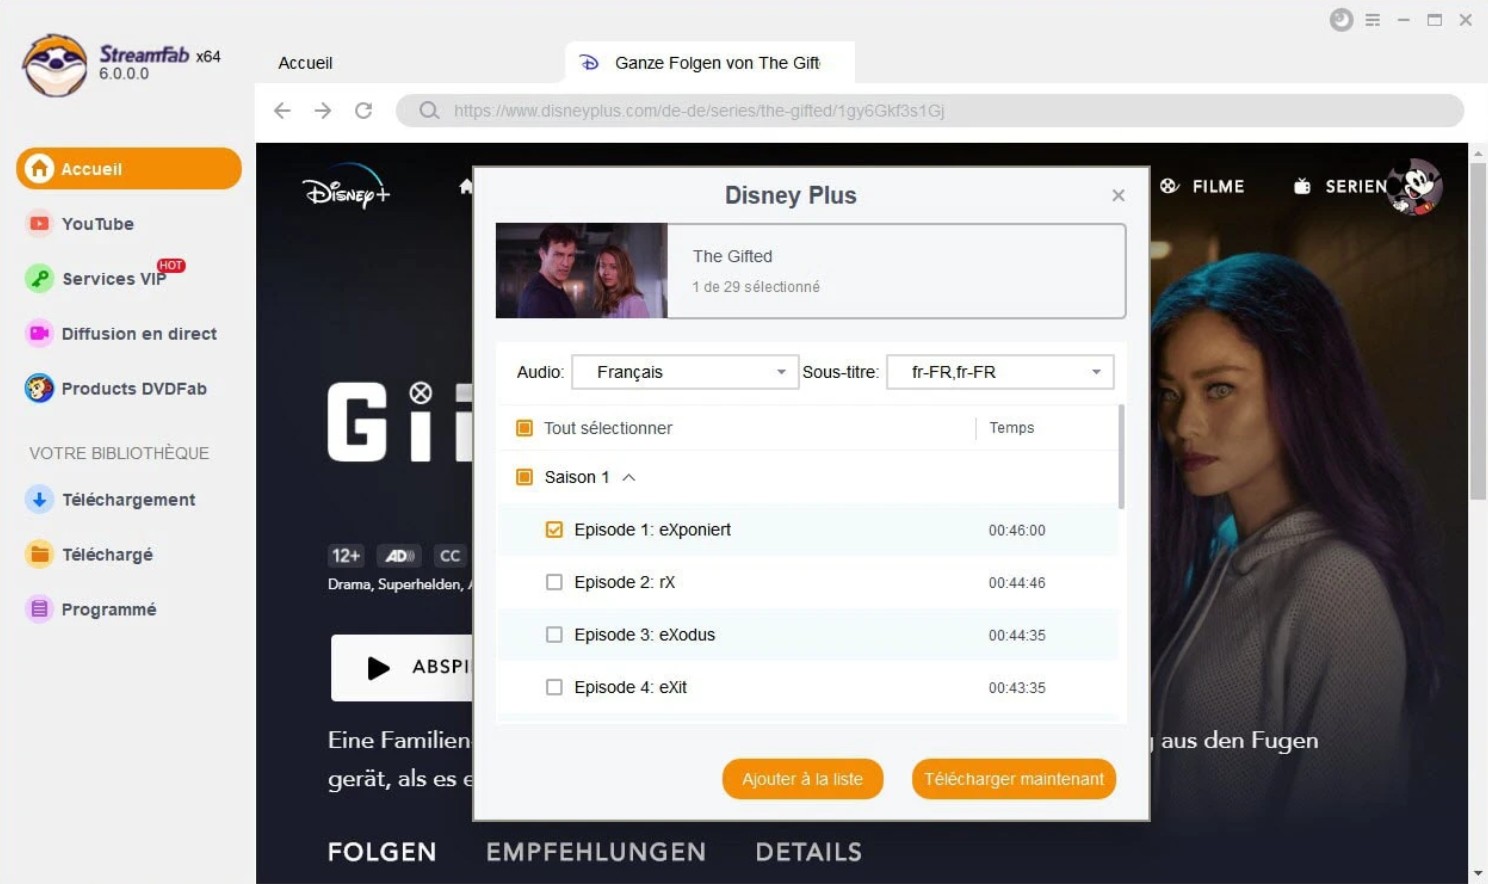Viewport: 1488px width, 884px height.
Task: Click the blue download arrow icon
Action: [x=39, y=500]
